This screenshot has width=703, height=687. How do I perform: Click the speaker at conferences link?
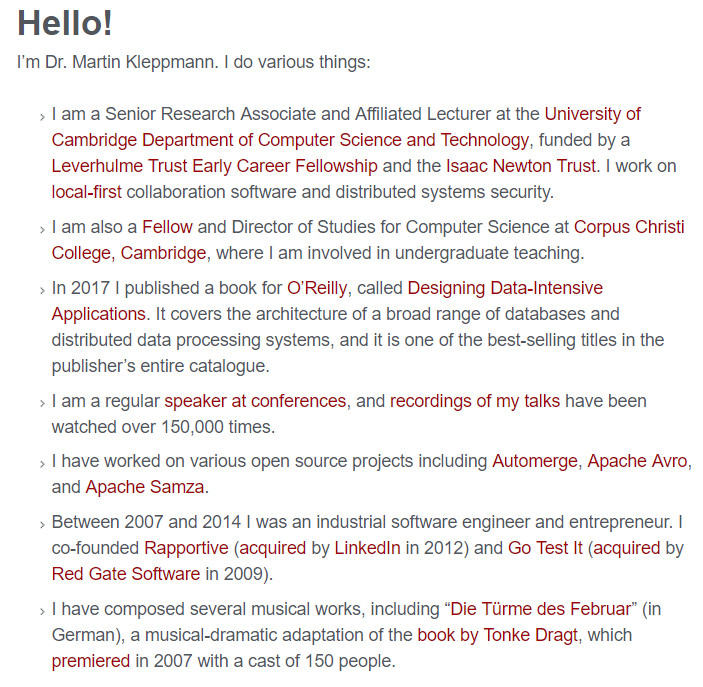click(256, 401)
